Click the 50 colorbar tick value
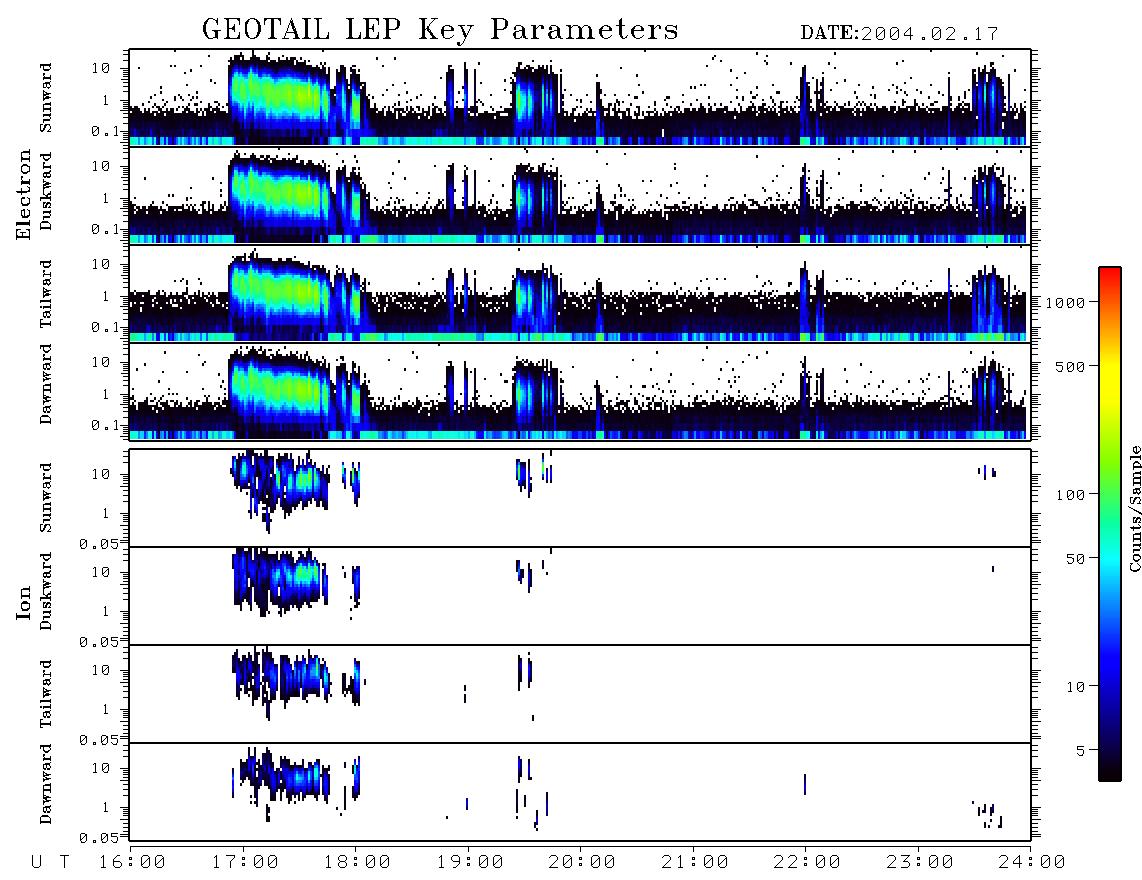This screenshot has width=1142, height=880. 1075,559
